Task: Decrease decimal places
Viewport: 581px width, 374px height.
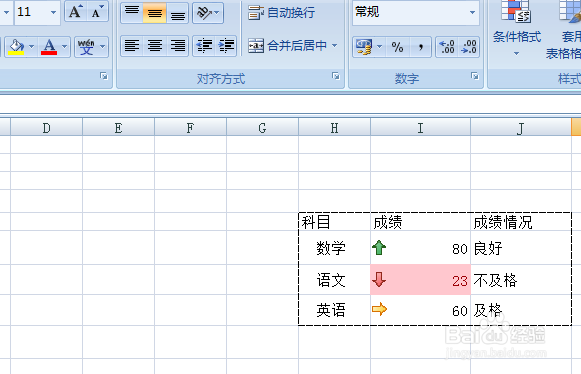Action: coord(469,47)
